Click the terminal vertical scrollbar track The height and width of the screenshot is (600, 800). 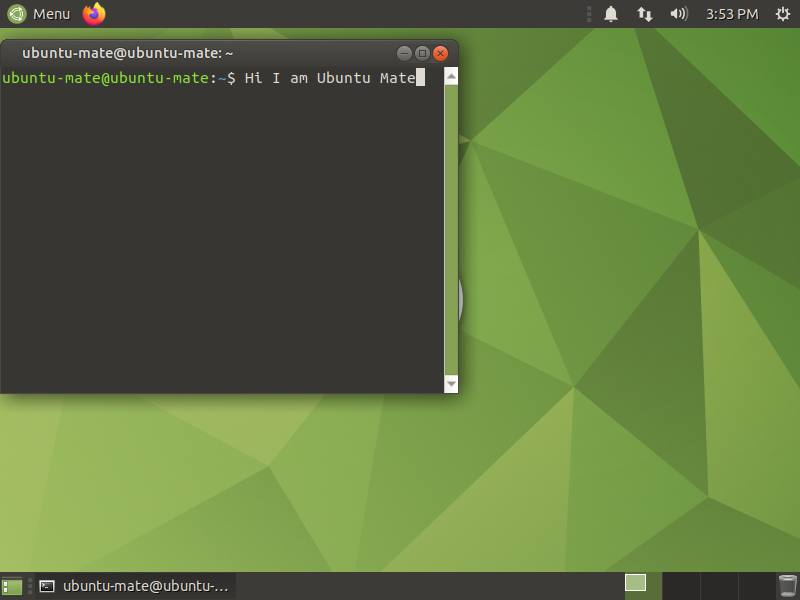(x=451, y=230)
